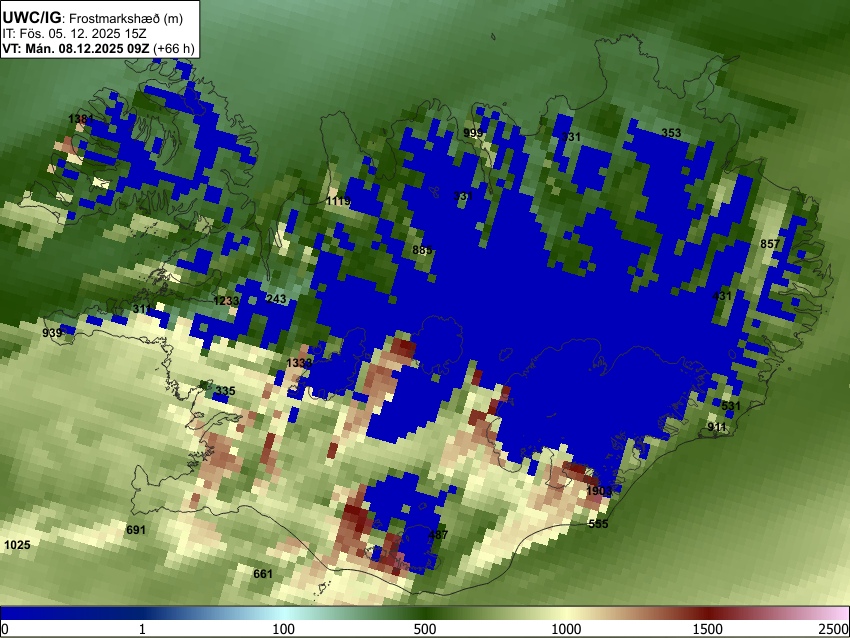Click the 999 map value
Screen dimensions: 850x638
(x=473, y=133)
